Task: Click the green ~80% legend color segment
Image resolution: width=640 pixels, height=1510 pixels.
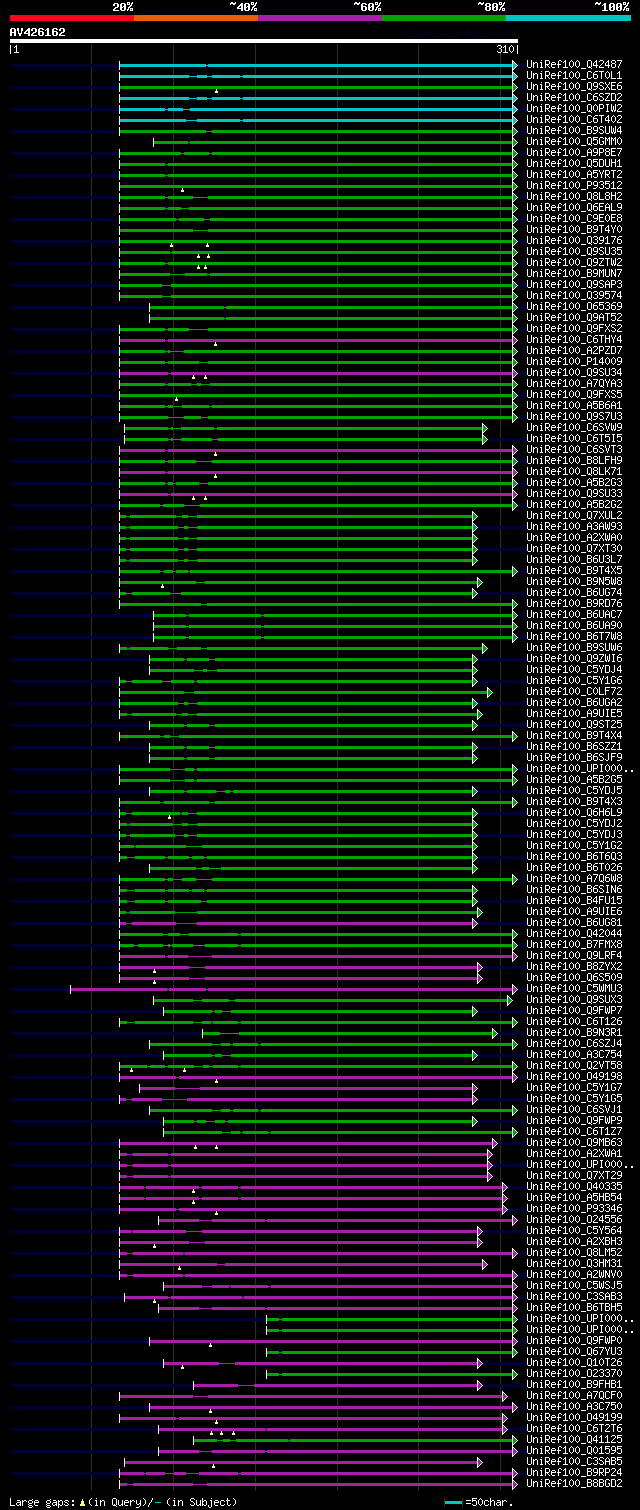Action: point(444,18)
